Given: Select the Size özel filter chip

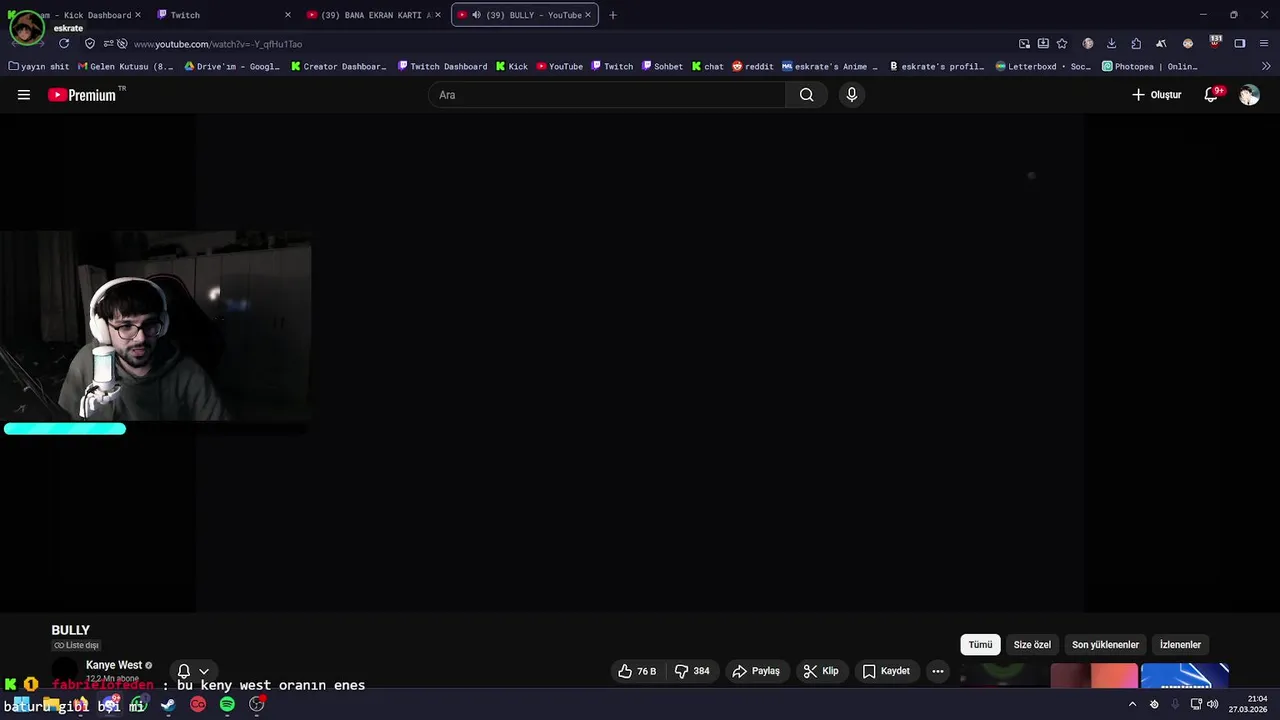Looking at the screenshot, I should pyautogui.click(x=1032, y=645).
